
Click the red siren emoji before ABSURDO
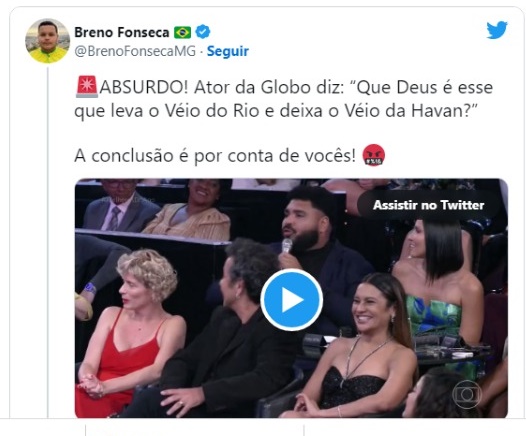click(87, 87)
